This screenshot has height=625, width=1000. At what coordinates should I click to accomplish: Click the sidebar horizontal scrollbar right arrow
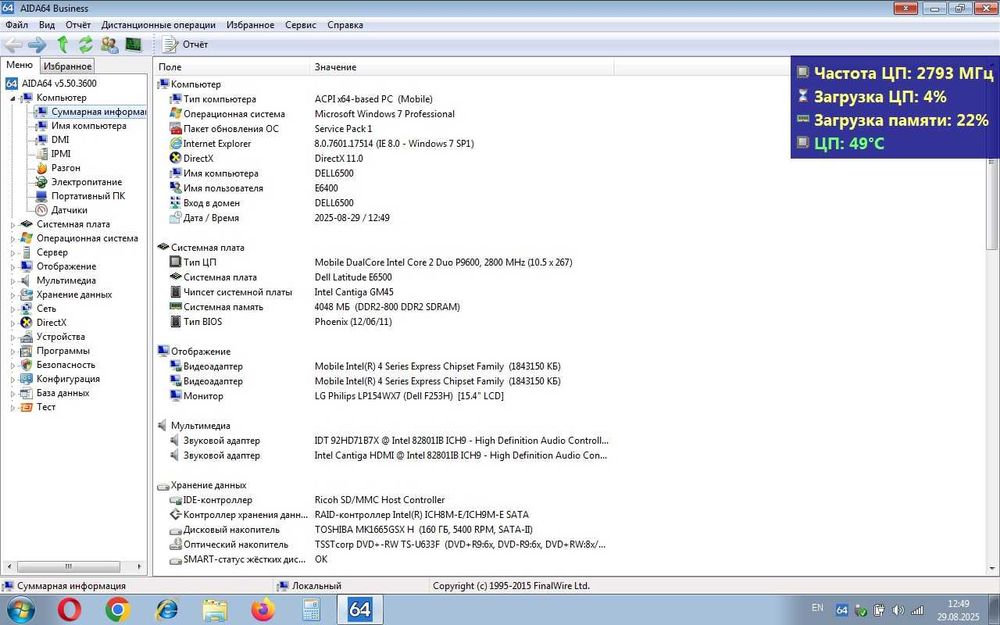140,566
